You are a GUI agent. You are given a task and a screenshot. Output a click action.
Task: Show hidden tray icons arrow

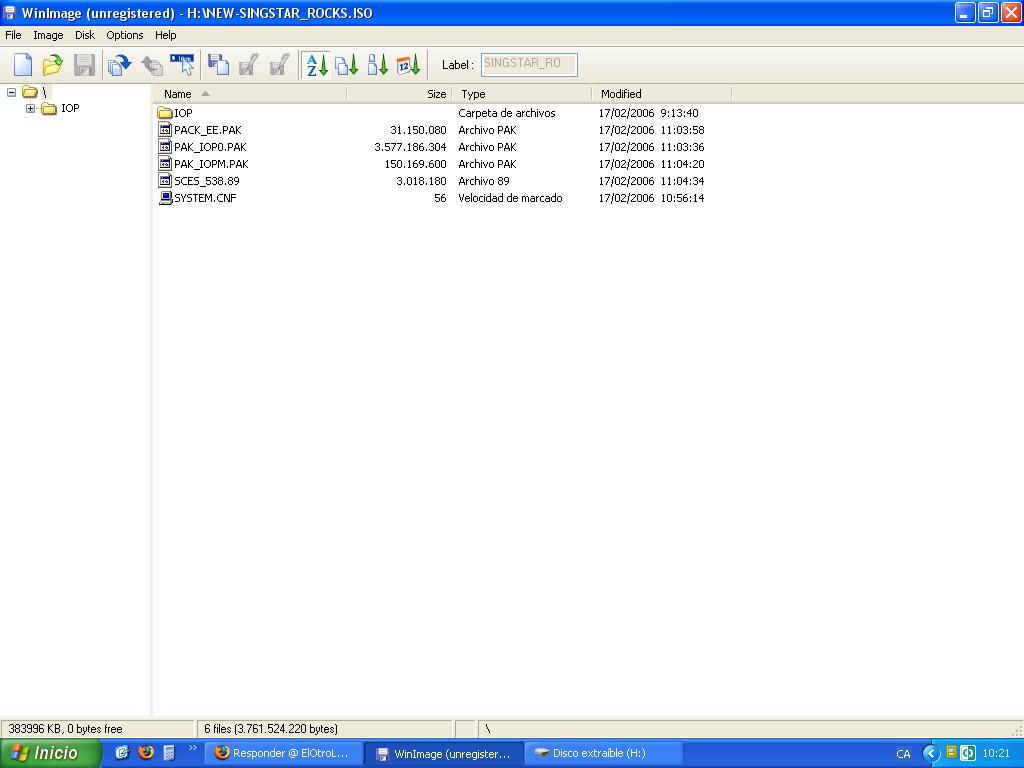tap(931, 753)
